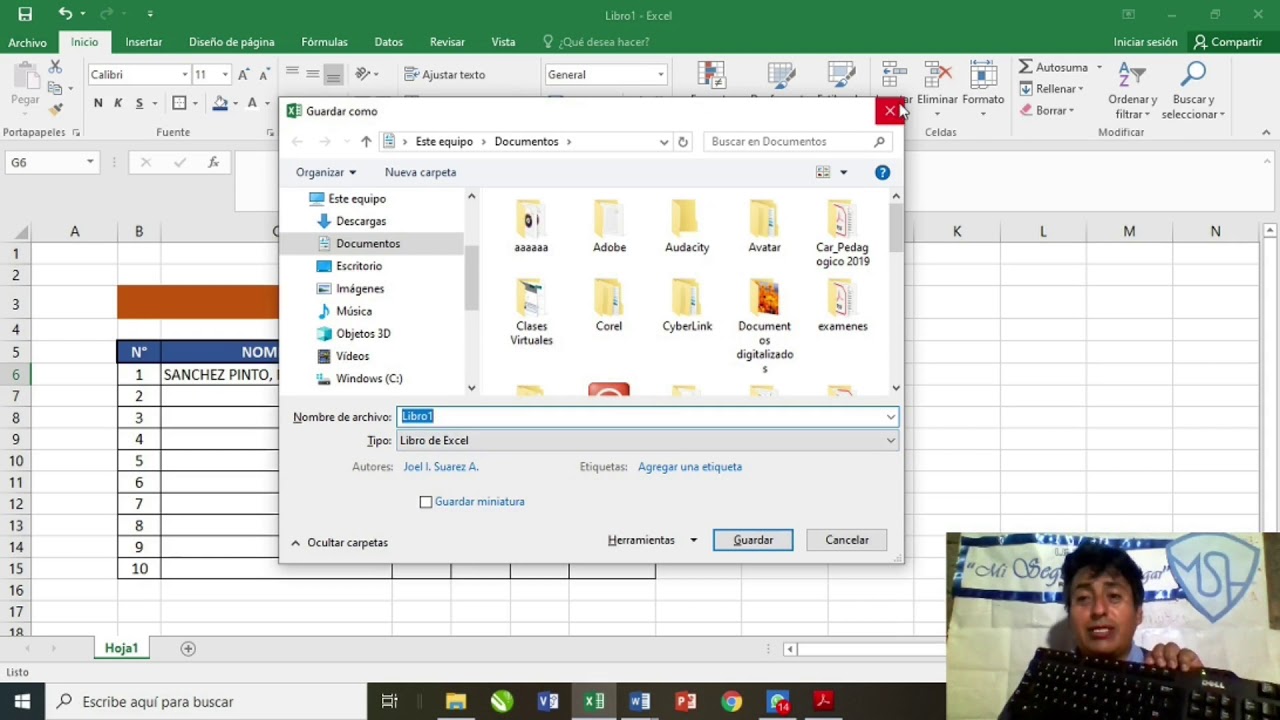The width and height of the screenshot is (1280, 720).
Task: Apply cell borders from the ribbon
Action: (179, 103)
